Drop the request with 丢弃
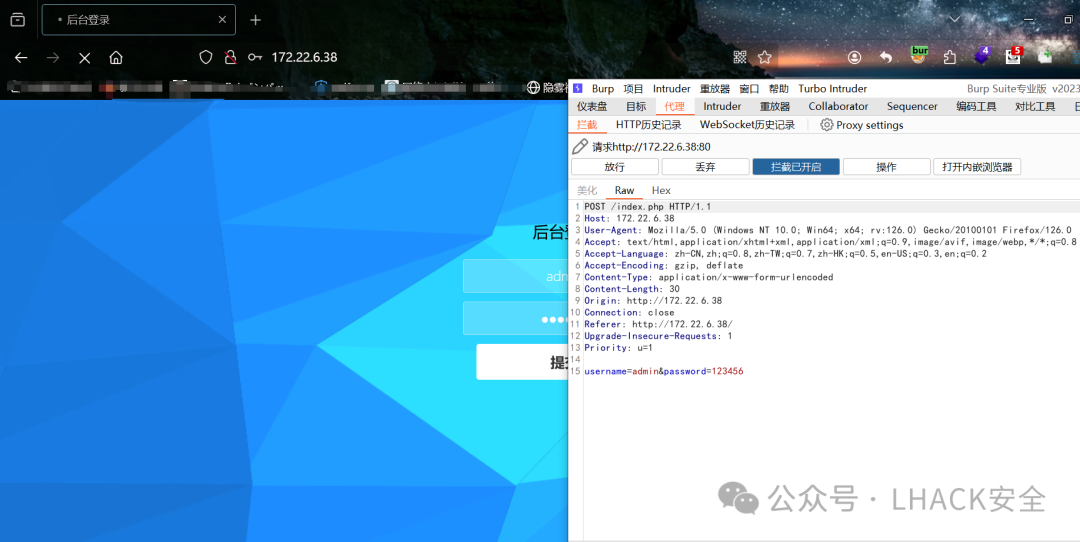1080x542 pixels. coord(705,167)
